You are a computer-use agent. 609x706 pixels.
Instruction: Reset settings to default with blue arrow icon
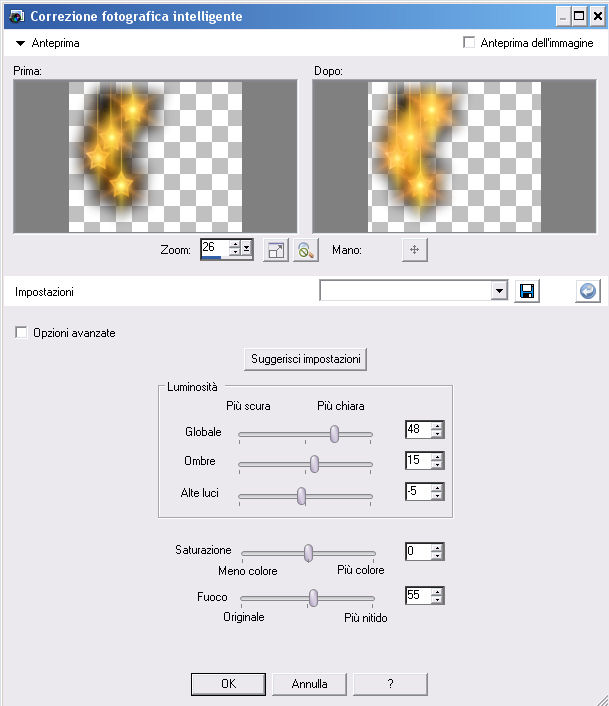(x=588, y=291)
